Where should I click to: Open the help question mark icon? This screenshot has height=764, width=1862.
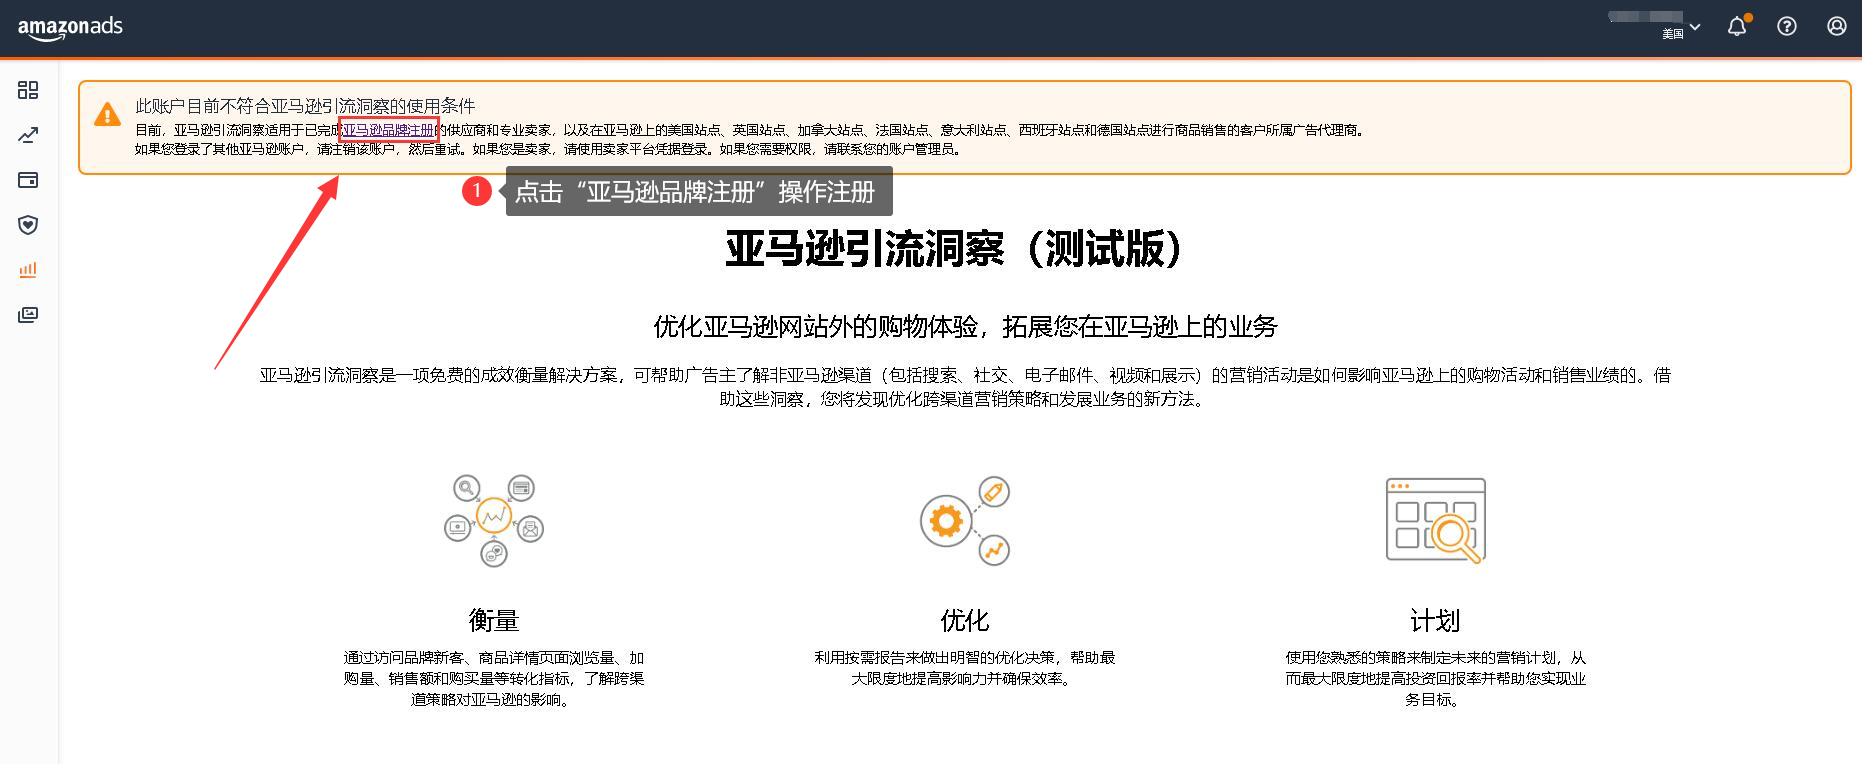point(1787,27)
